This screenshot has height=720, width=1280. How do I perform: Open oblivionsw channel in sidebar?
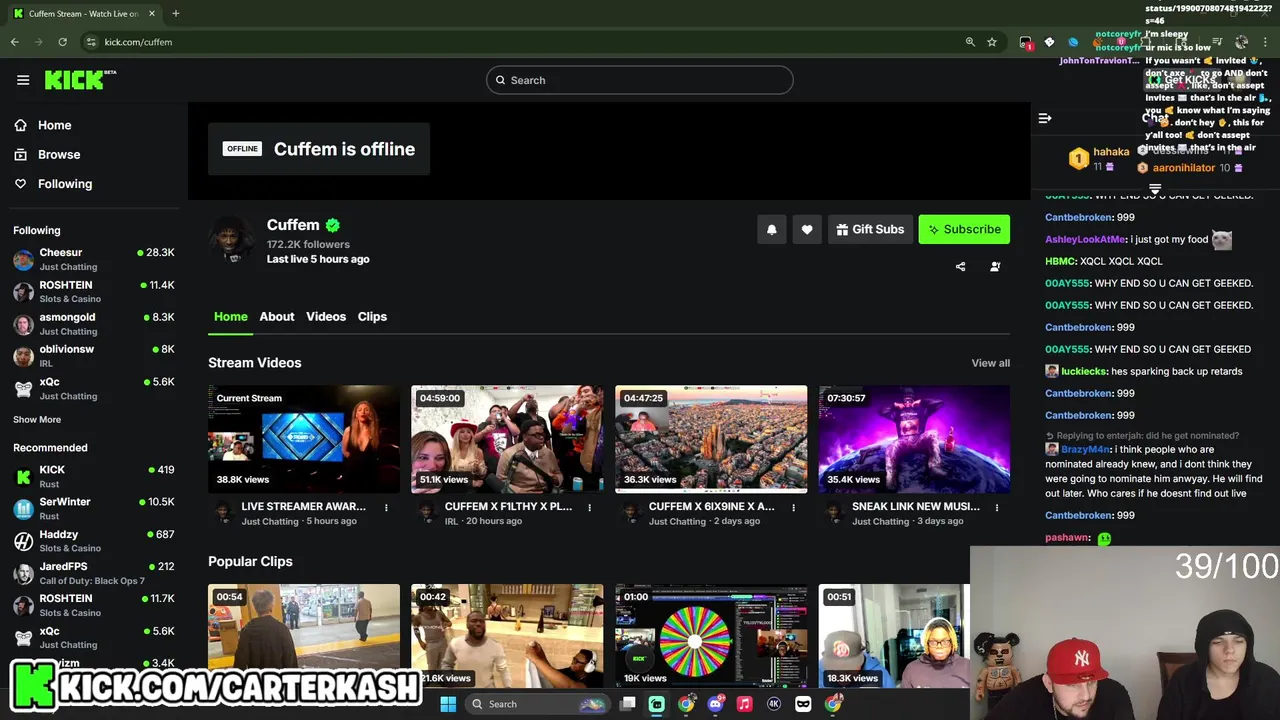point(94,356)
